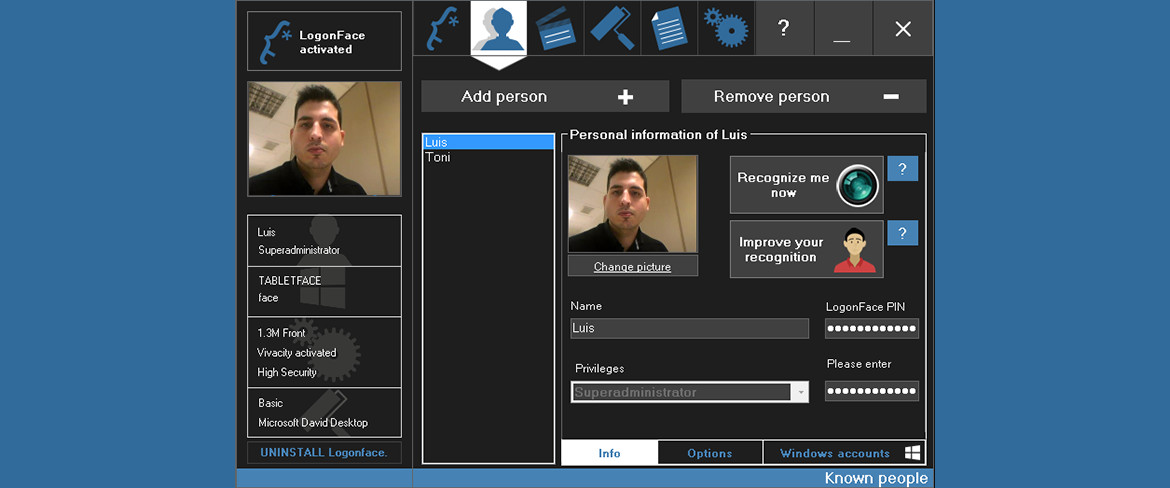
Task: Click the minus icon on Remove person
Action: [x=891, y=96]
